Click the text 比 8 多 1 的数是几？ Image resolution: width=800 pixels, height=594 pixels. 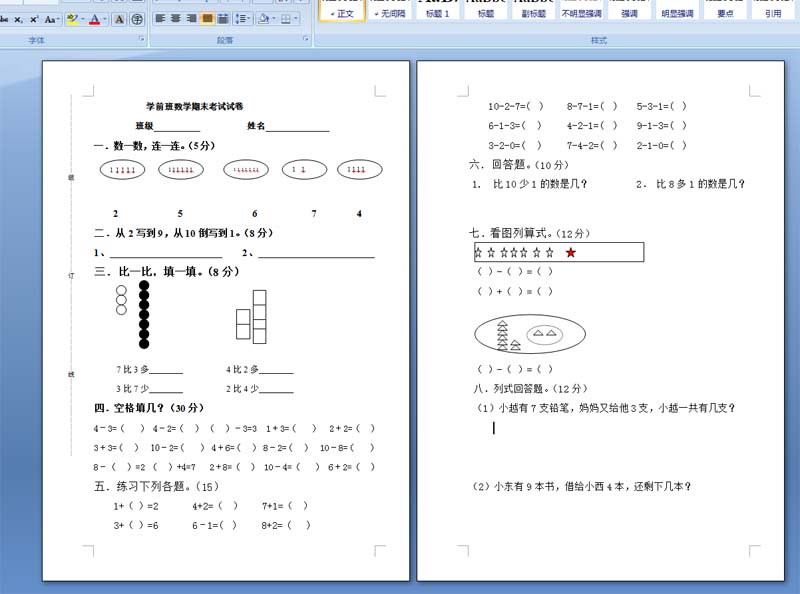[x=701, y=184]
